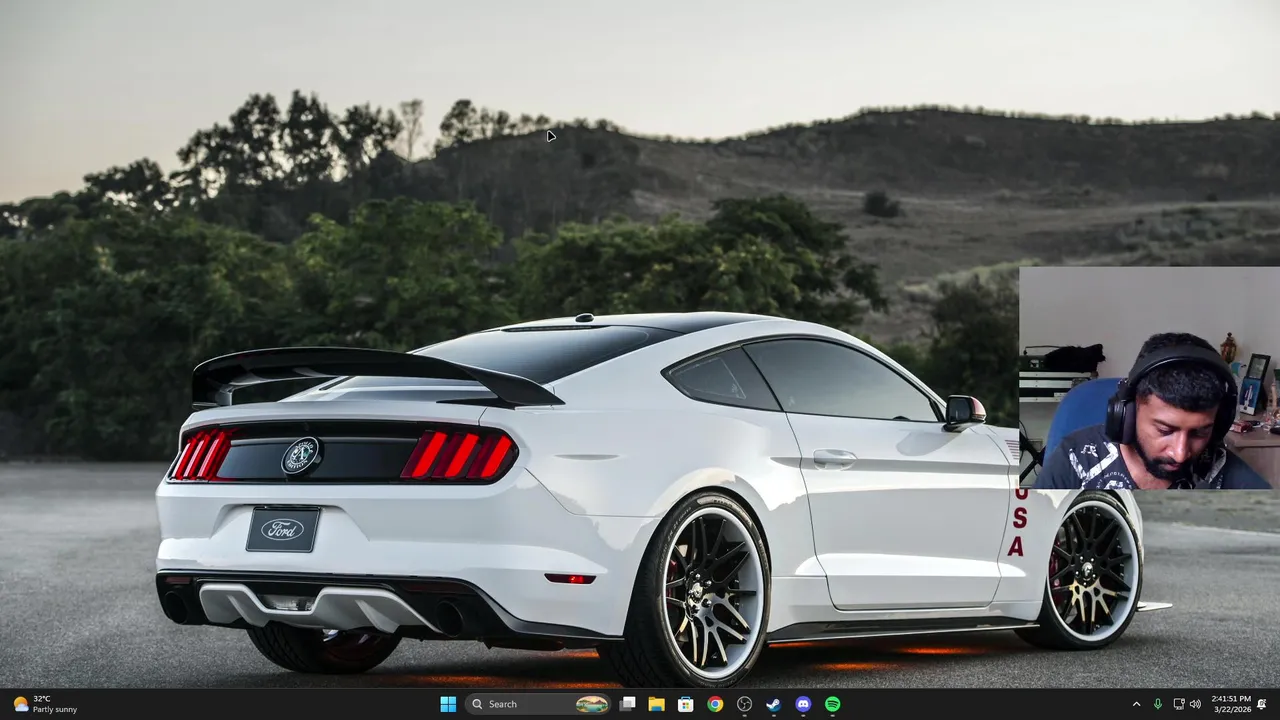The image size is (1280, 720).
Task: Open Task View from the taskbar
Action: [627, 704]
